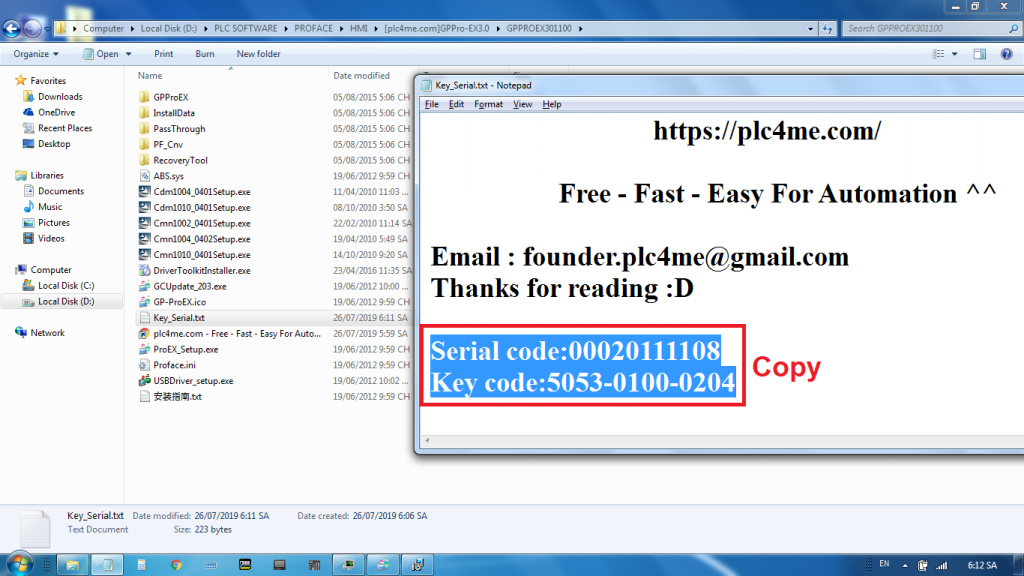This screenshot has height=576, width=1024.
Task: Select the GP-ProEX.ico file
Action: point(179,301)
